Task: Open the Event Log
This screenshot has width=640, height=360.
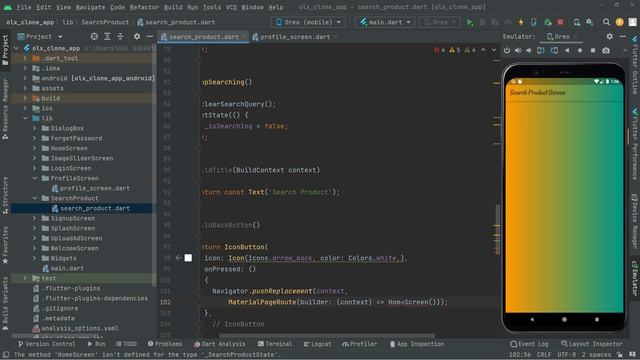Action: 529,344
